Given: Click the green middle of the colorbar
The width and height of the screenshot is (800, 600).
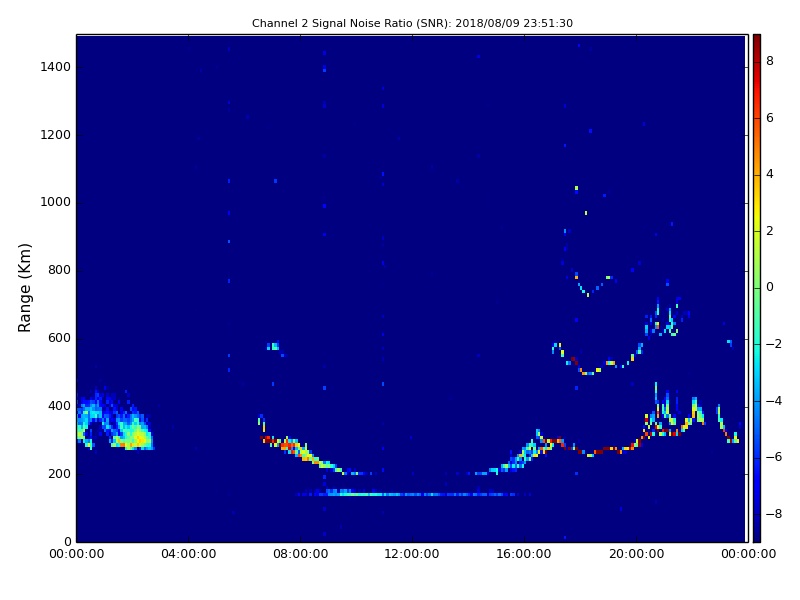Looking at the screenshot, I should pyautogui.click(x=757, y=288).
